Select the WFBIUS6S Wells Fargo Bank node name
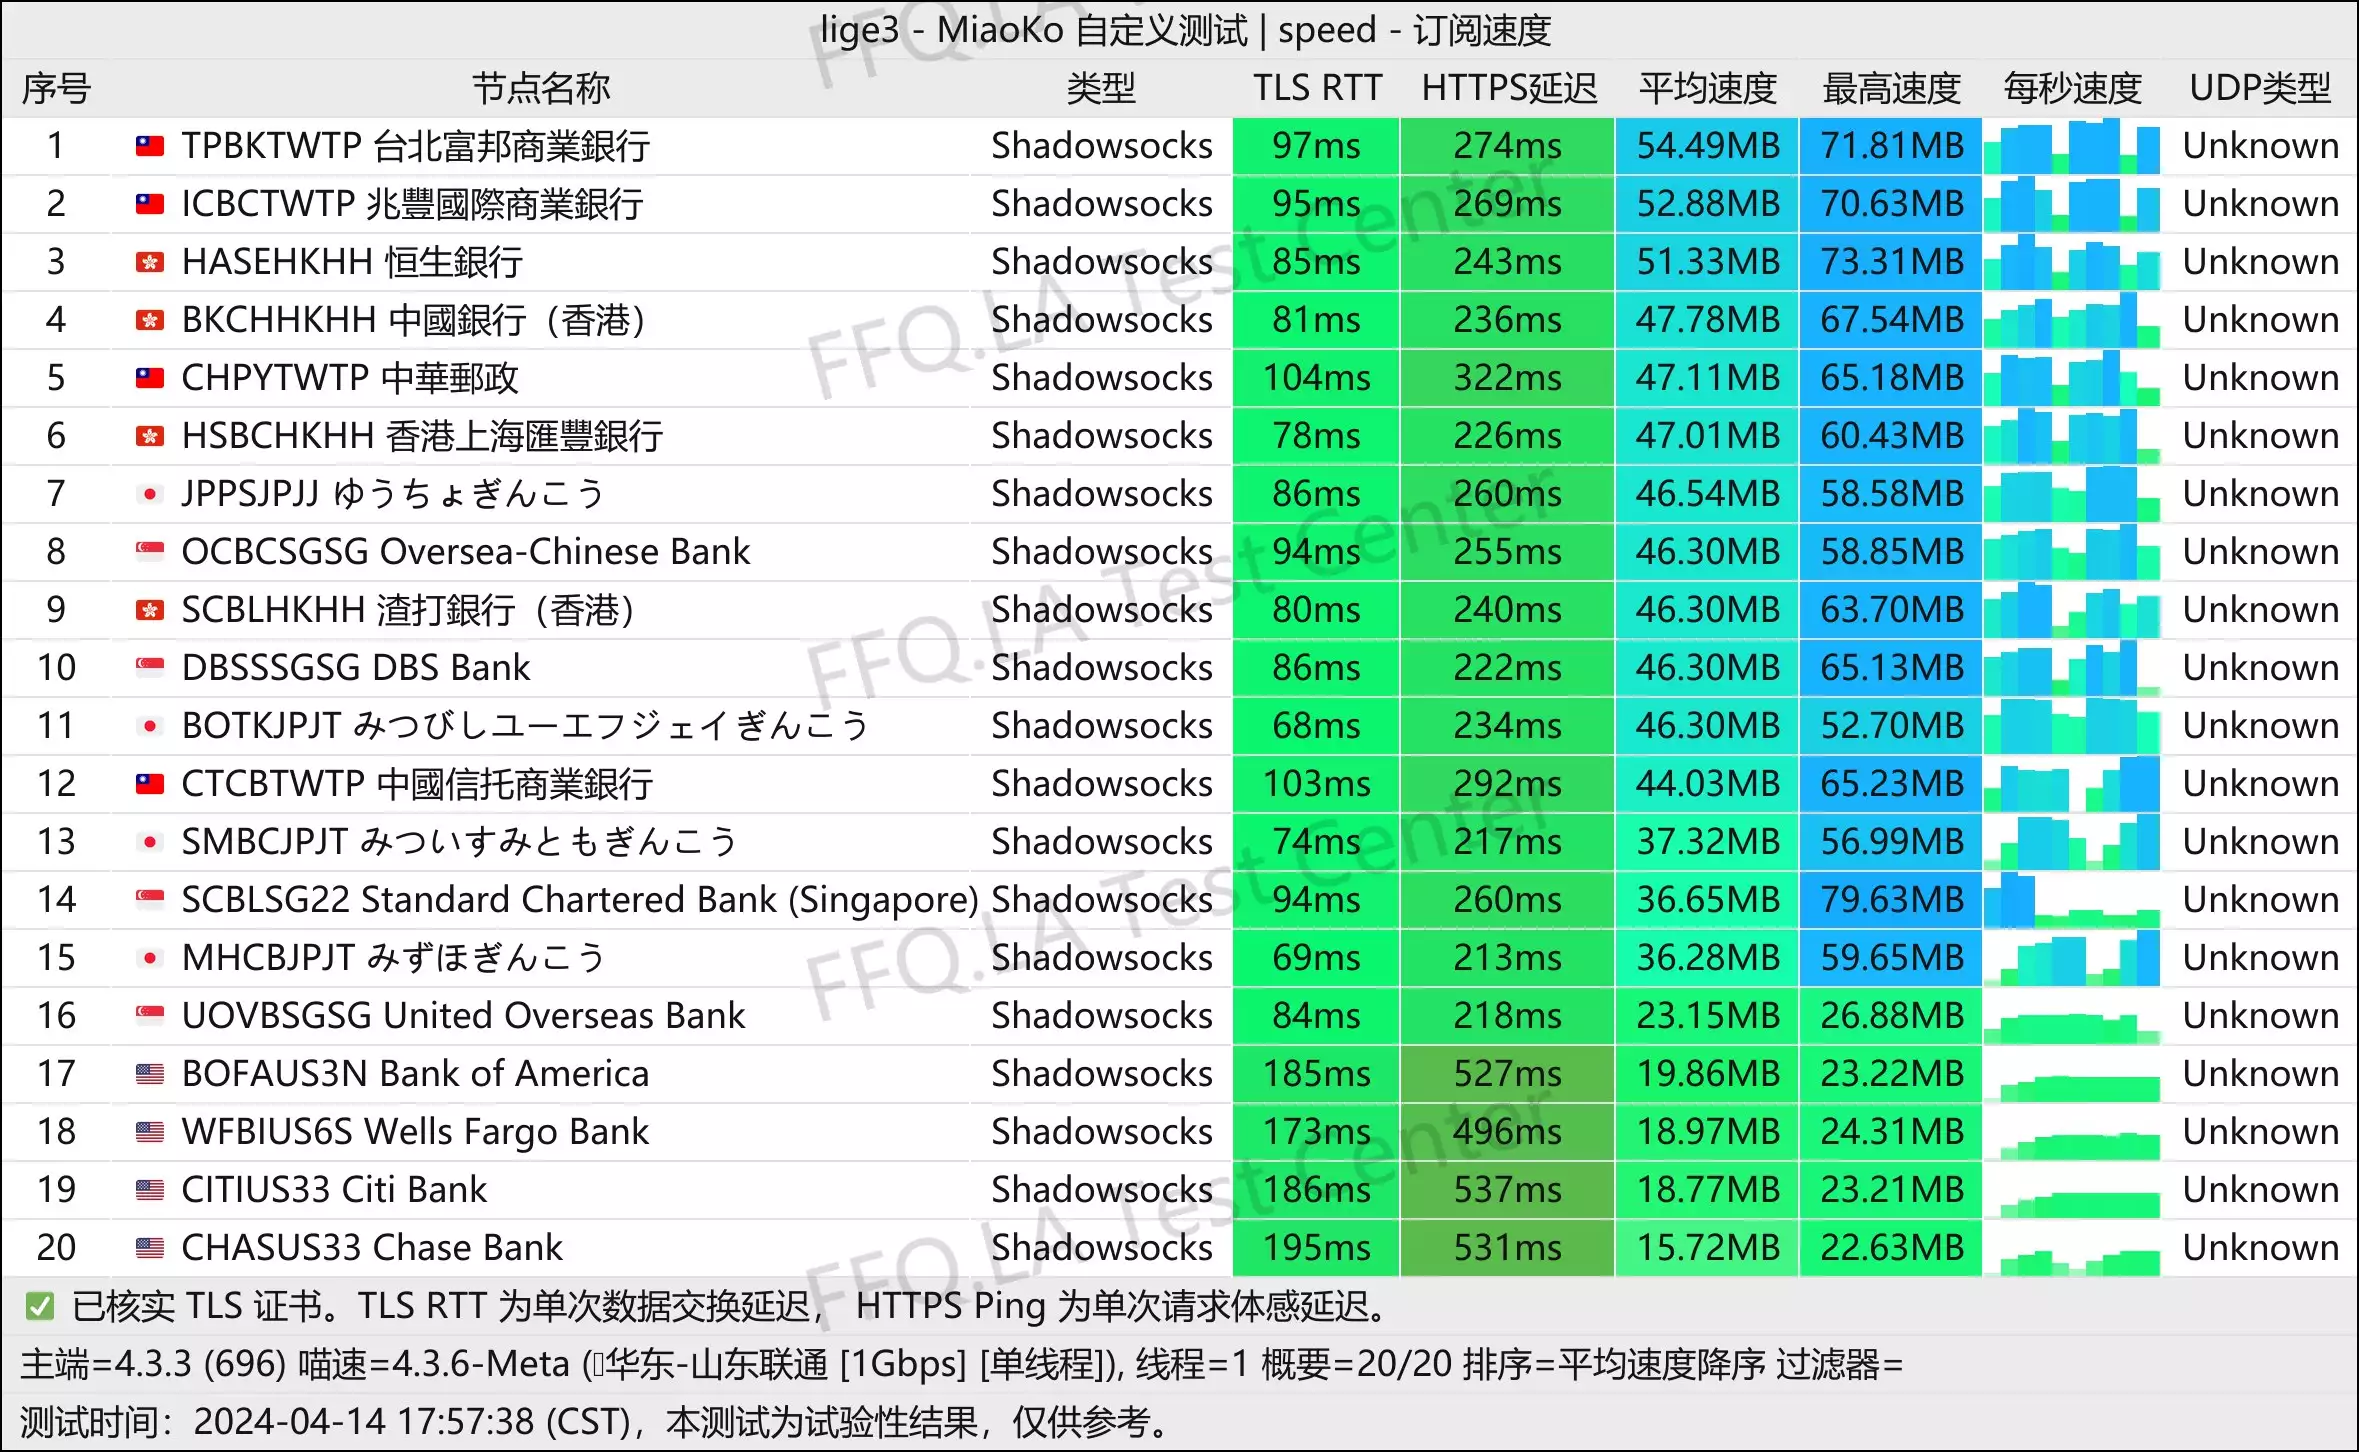 [415, 1132]
